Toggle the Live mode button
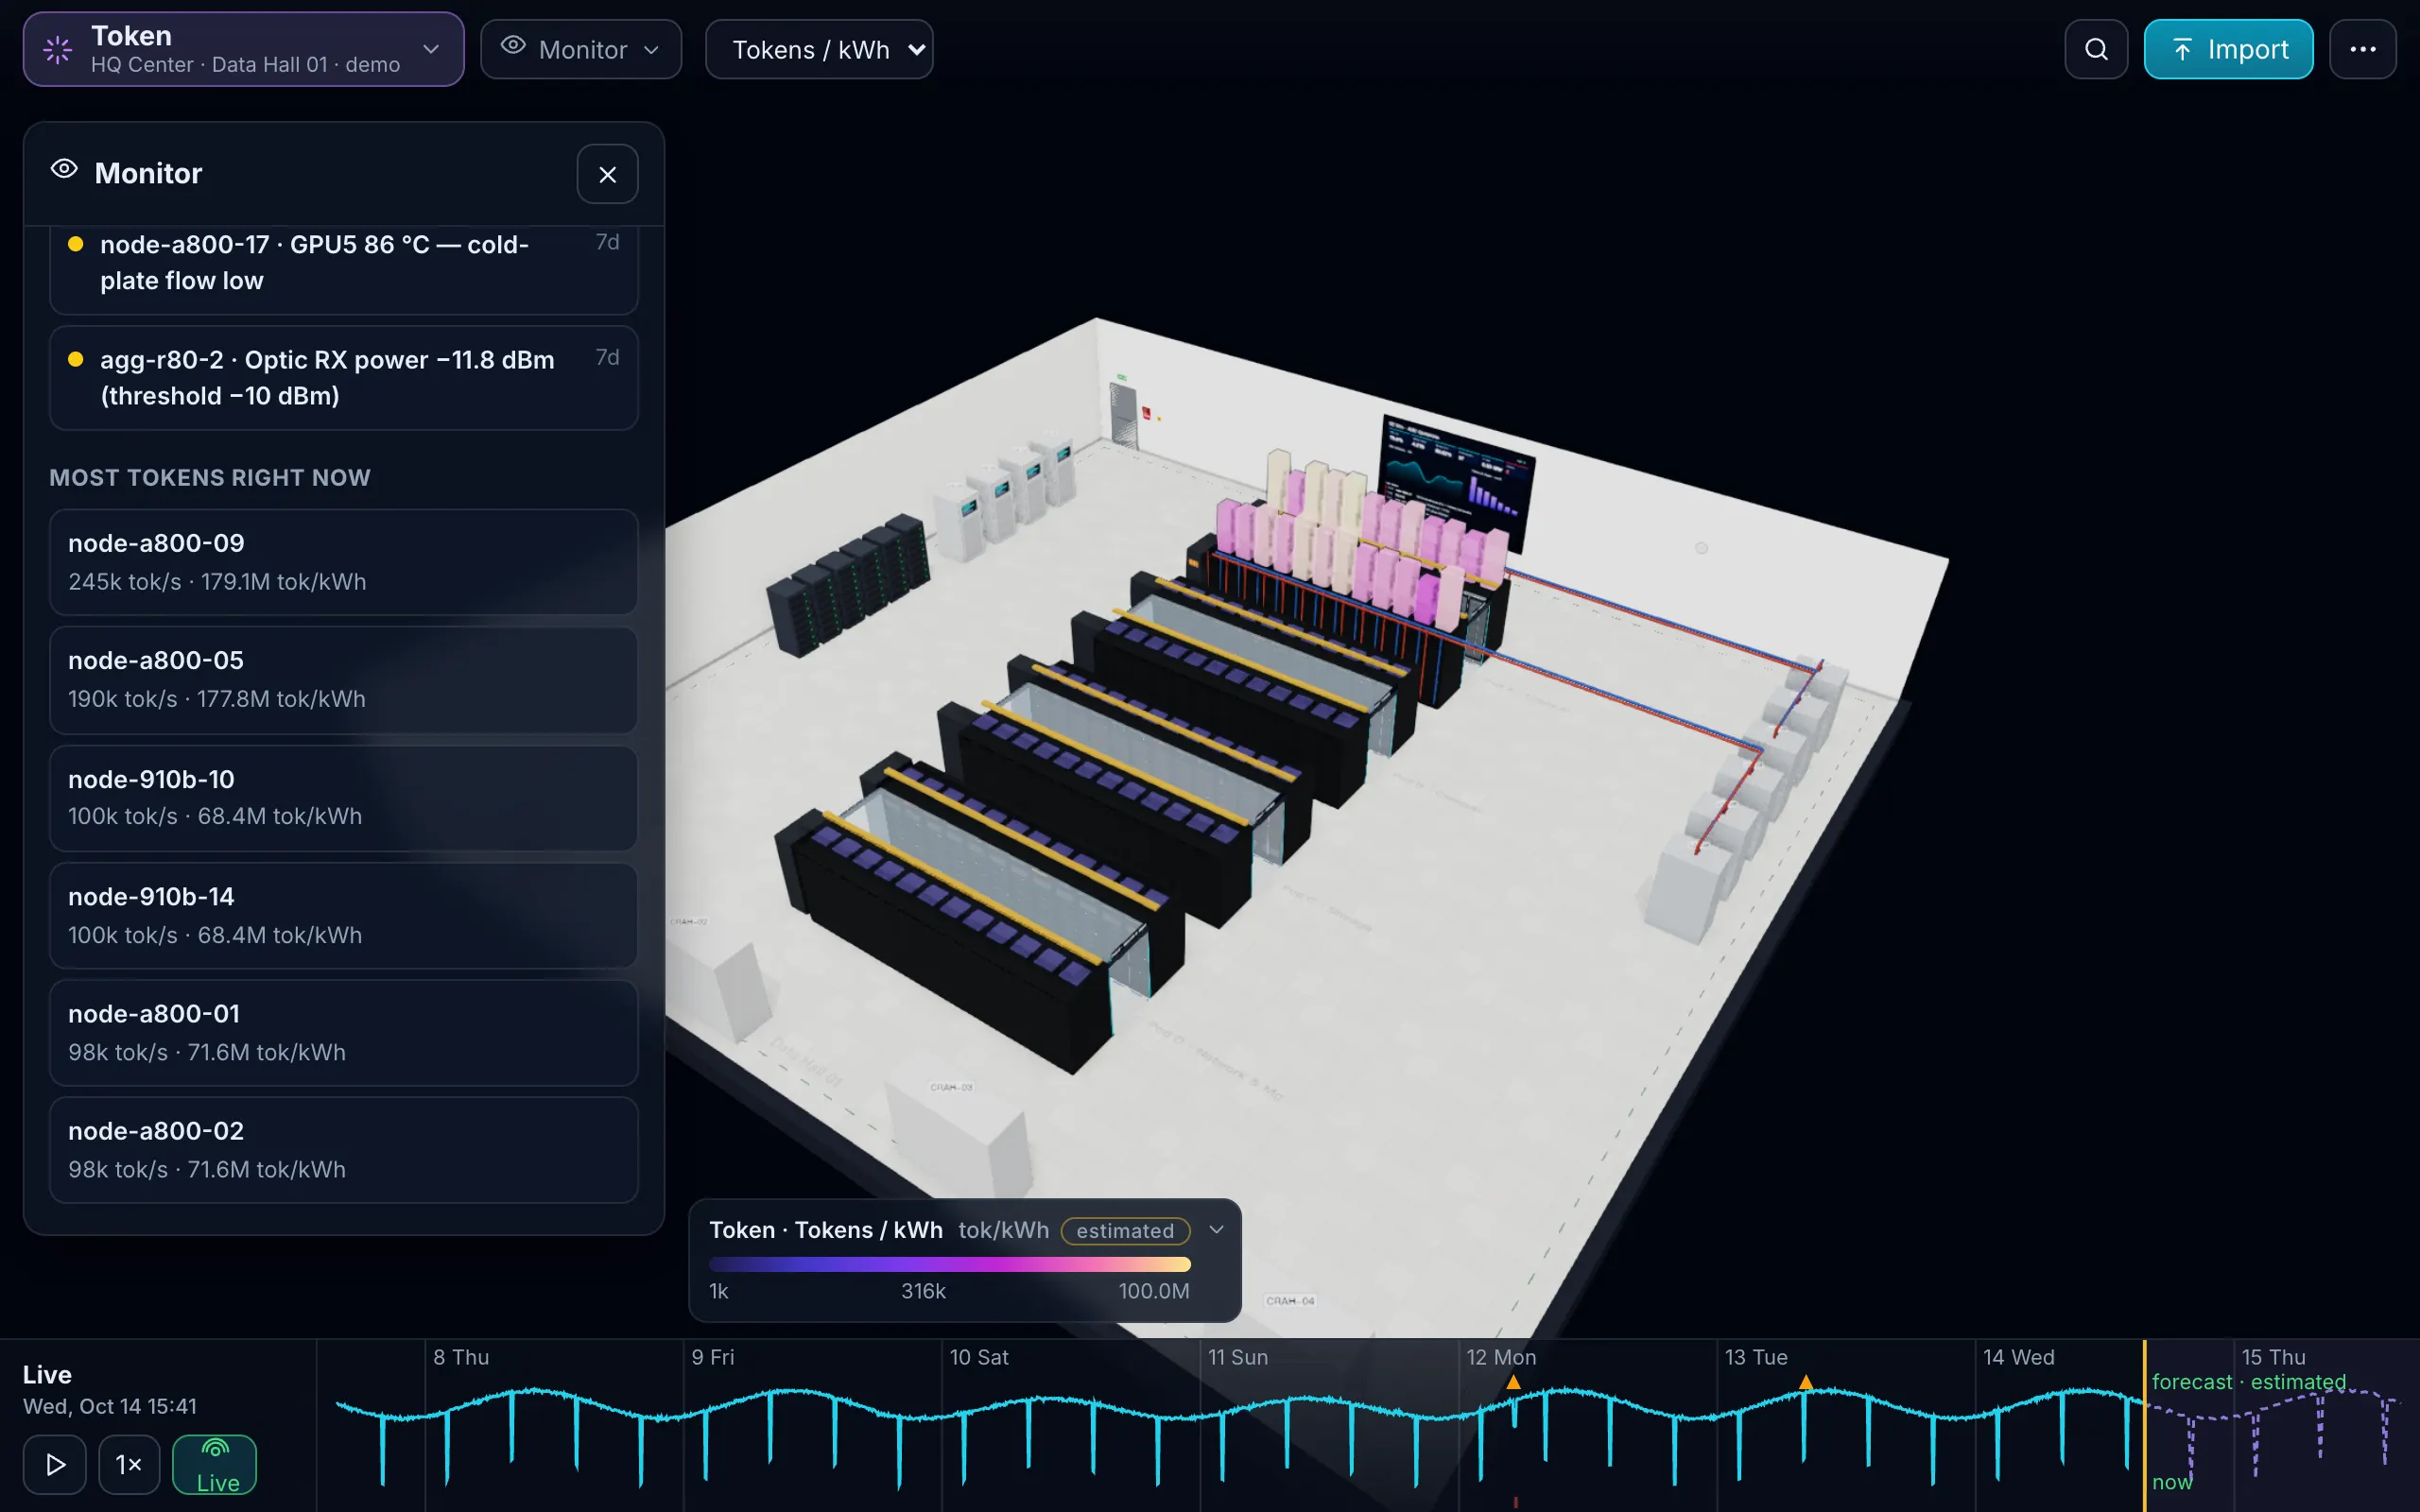 click(215, 1464)
